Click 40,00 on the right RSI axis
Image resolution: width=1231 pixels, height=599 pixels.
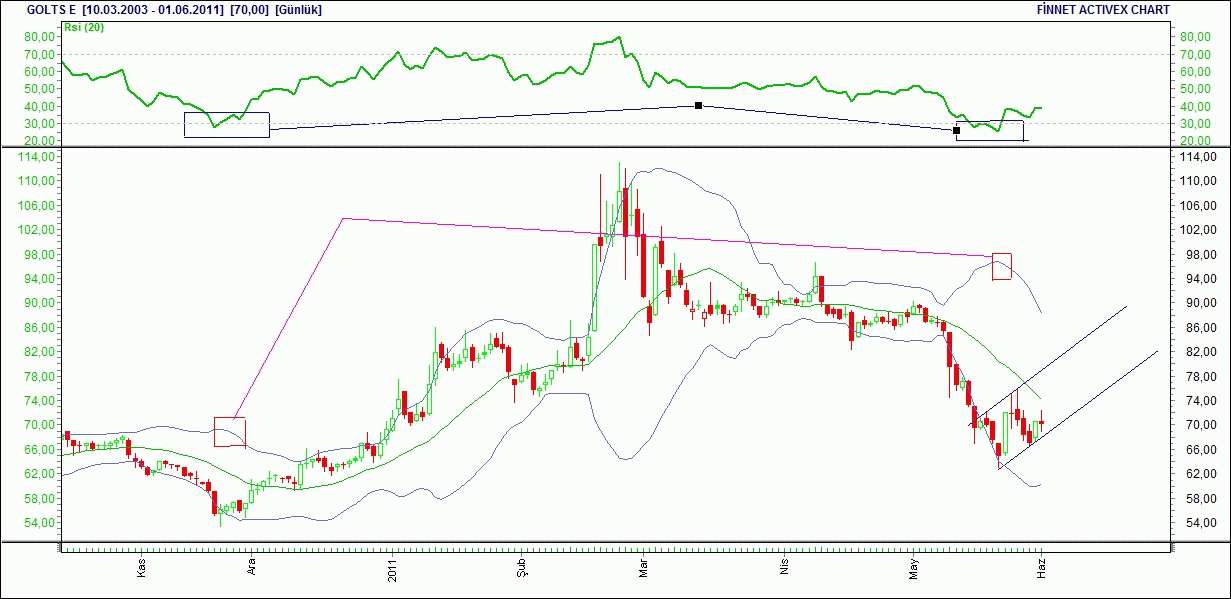(1196, 107)
